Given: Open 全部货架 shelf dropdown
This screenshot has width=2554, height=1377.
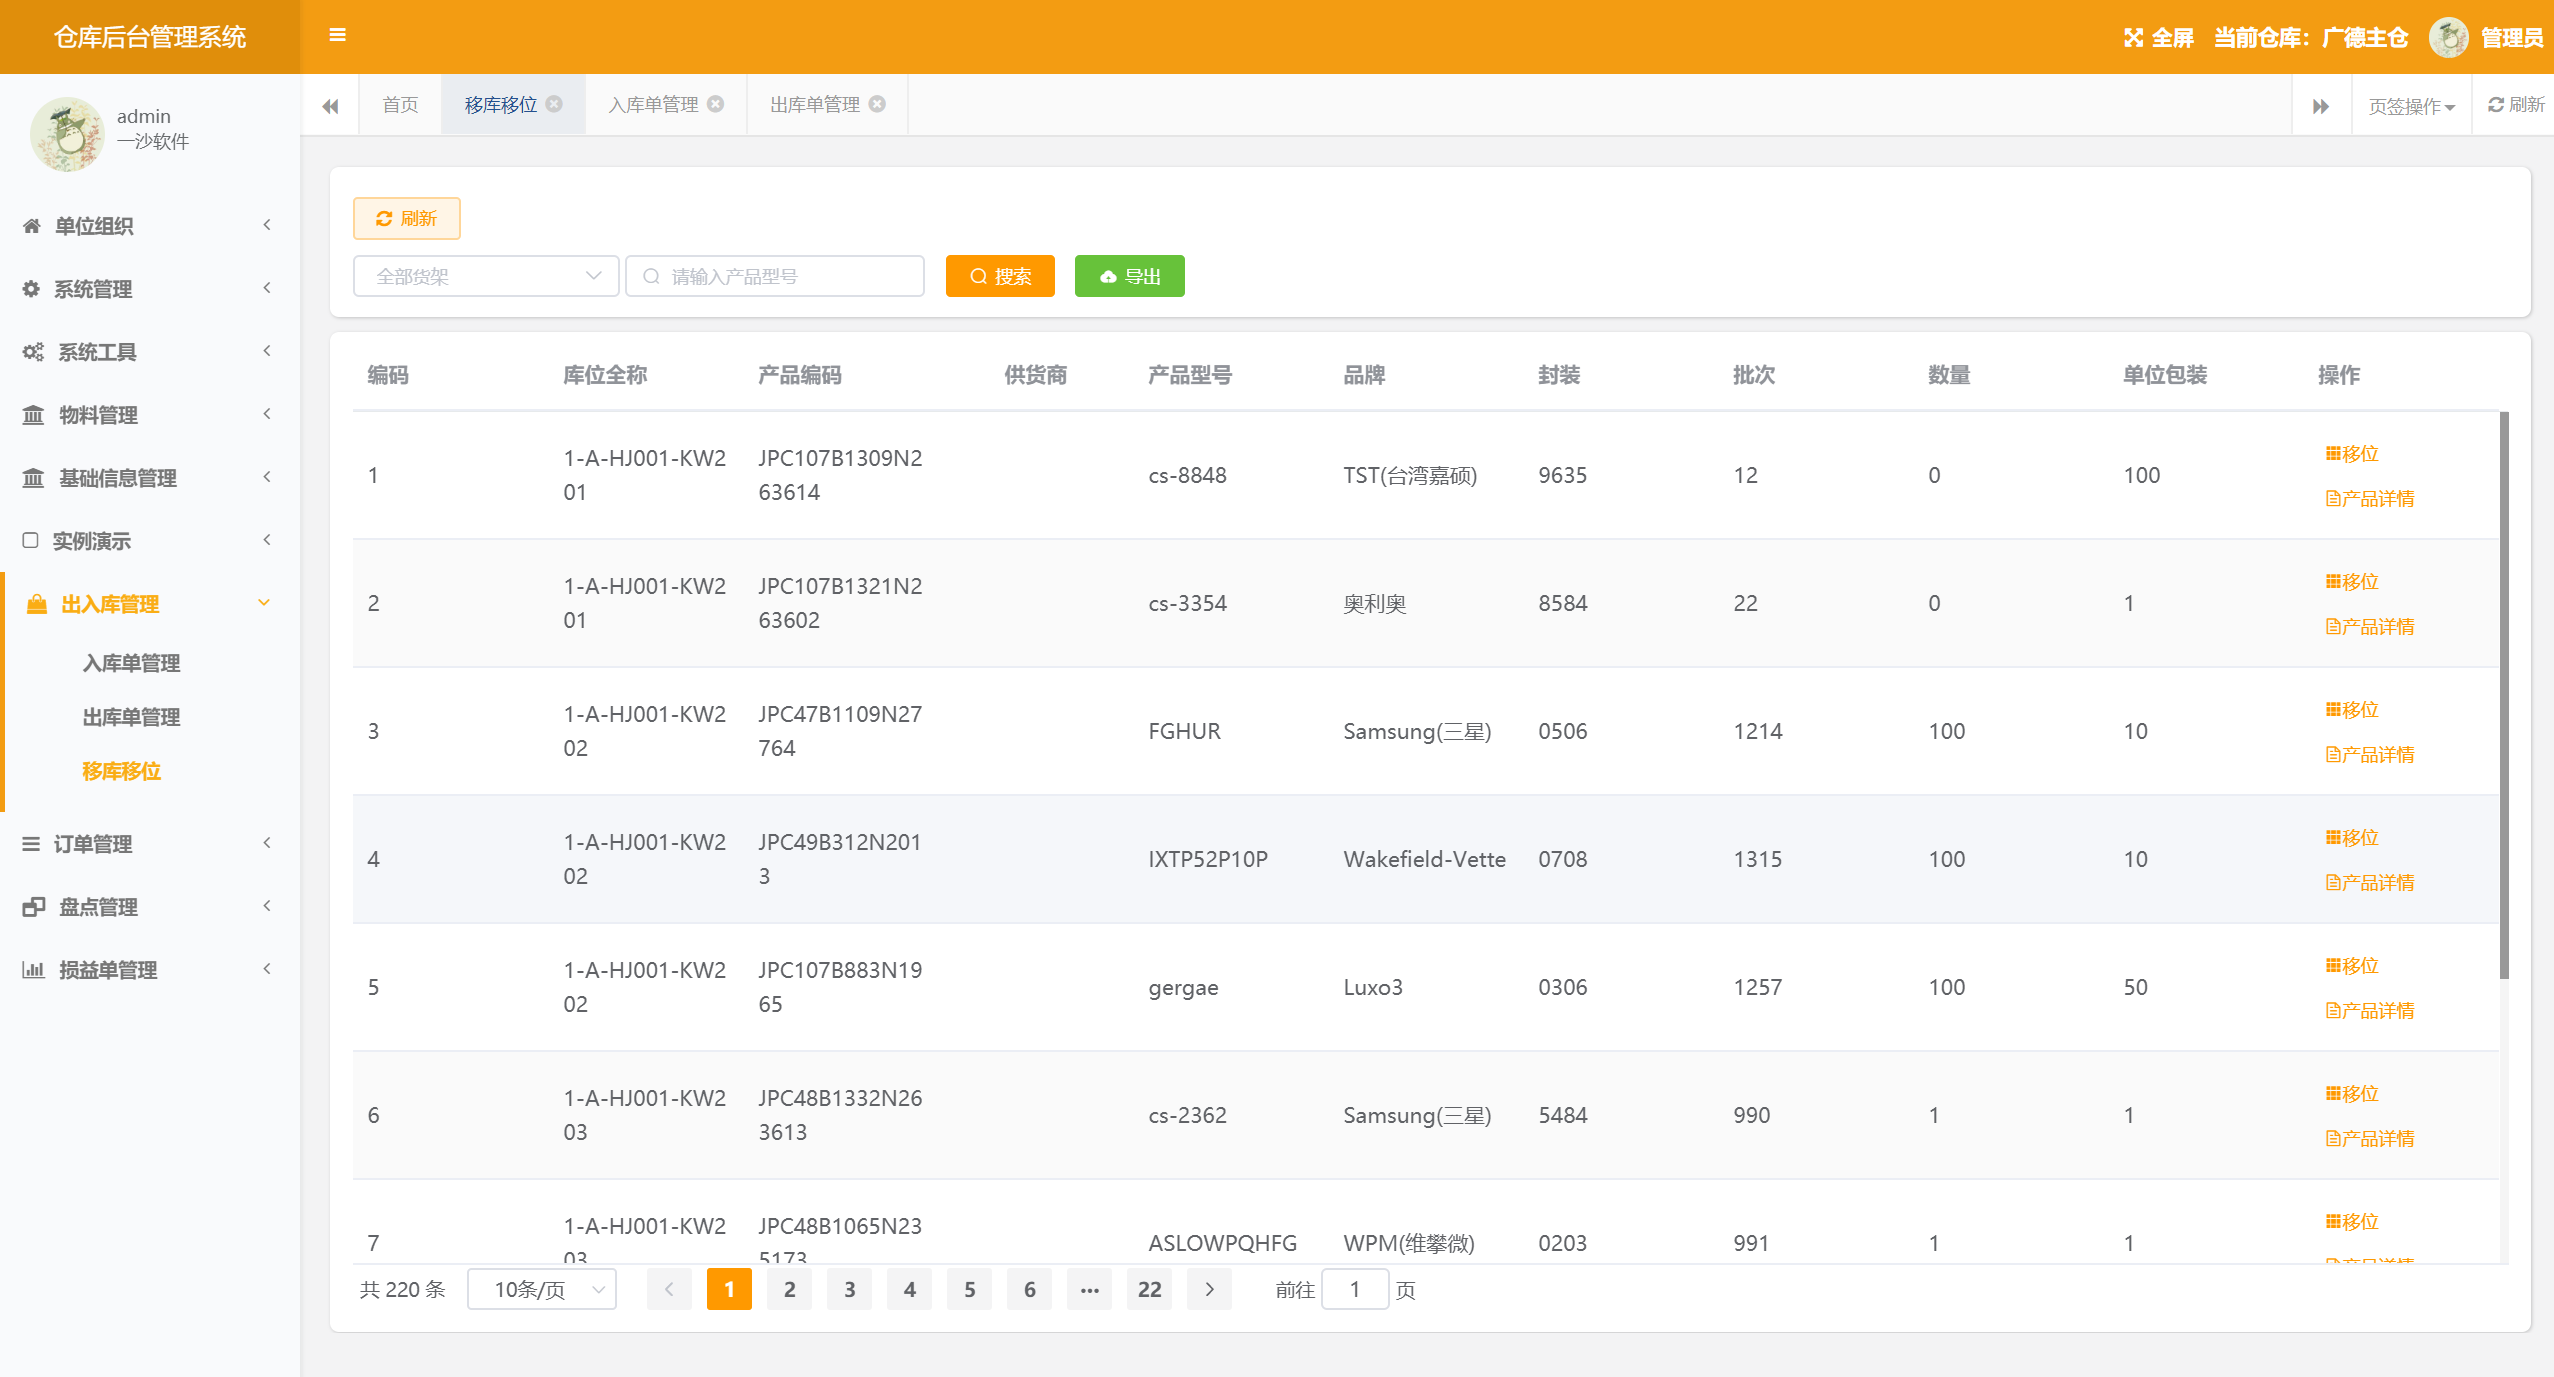Looking at the screenshot, I should (x=486, y=276).
